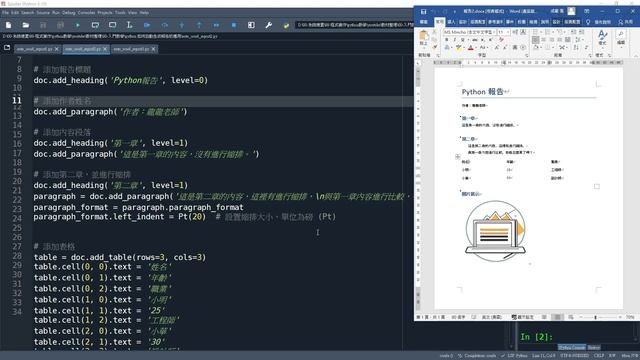Click the In [2]: console prompt

click(x=536, y=337)
